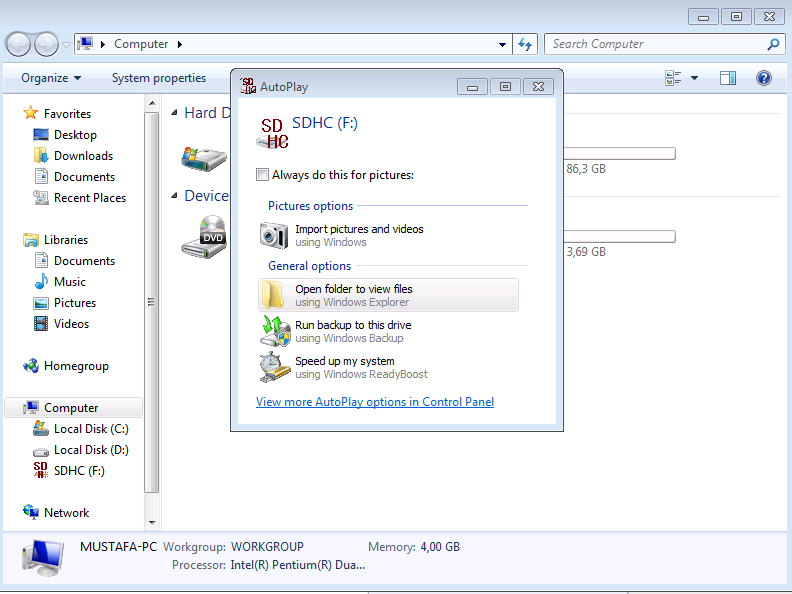The height and width of the screenshot is (594, 792).
Task: Go forward in Explorer
Action: tap(46, 44)
